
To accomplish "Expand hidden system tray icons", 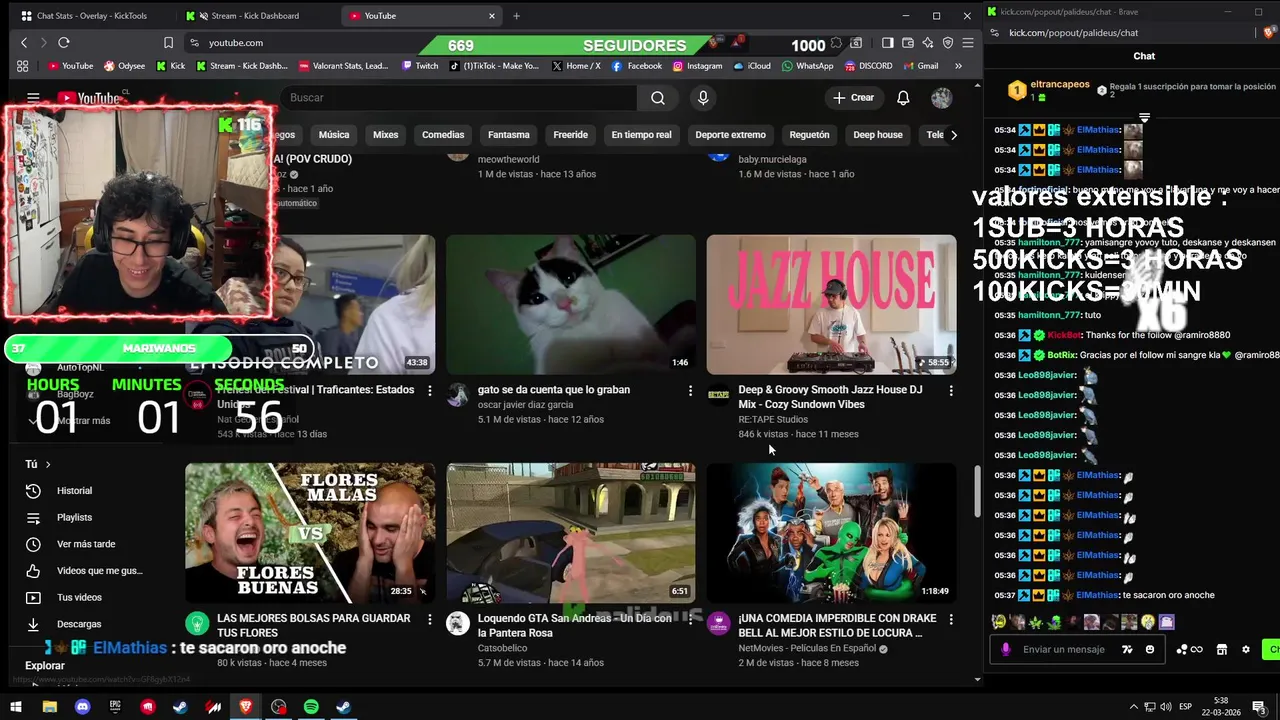I will 1134,707.
